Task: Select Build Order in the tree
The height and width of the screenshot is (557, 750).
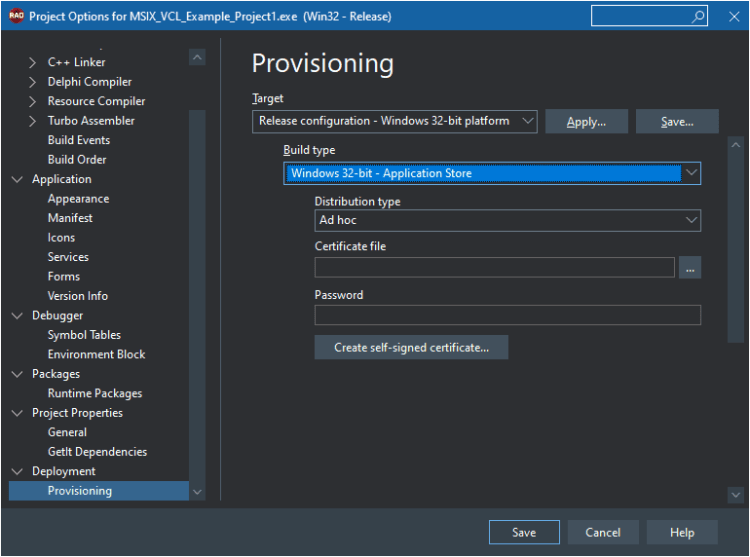Action: tap(77, 160)
